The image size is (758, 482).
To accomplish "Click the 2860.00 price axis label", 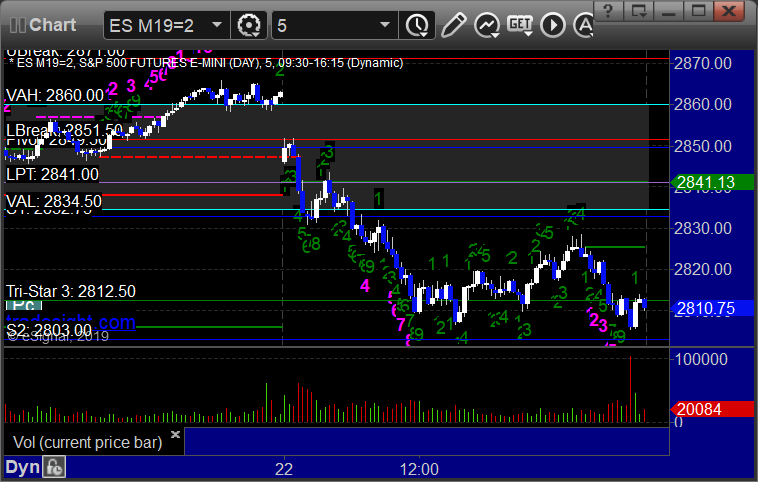I will (702, 104).
